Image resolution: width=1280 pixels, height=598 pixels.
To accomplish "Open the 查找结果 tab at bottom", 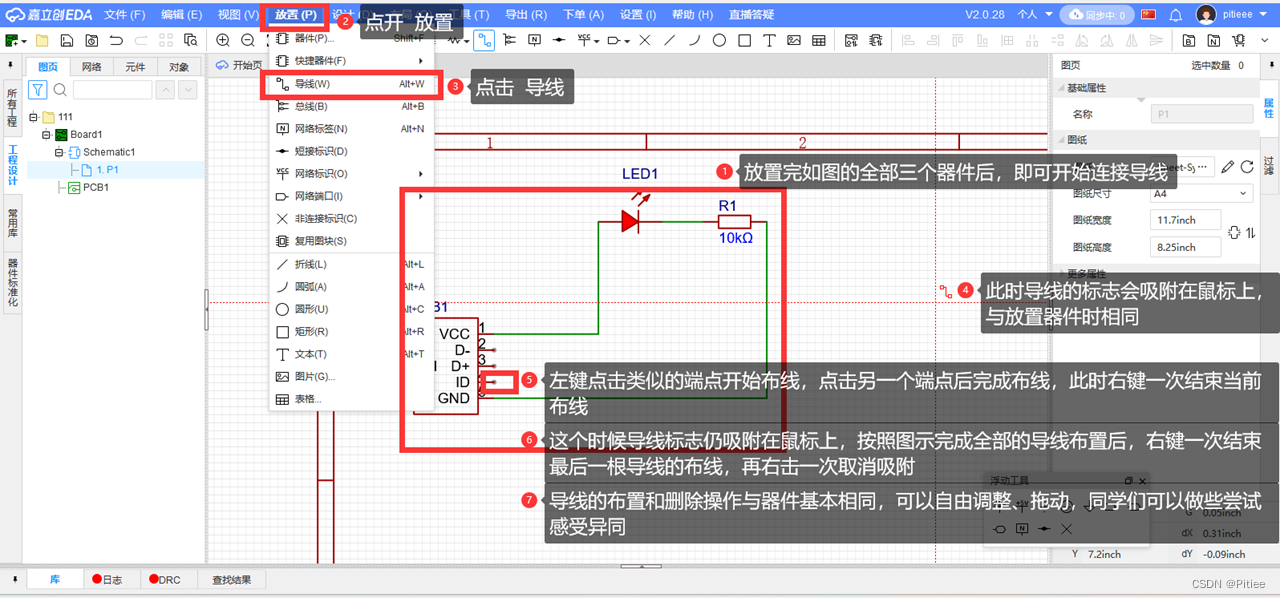I will click(x=231, y=580).
